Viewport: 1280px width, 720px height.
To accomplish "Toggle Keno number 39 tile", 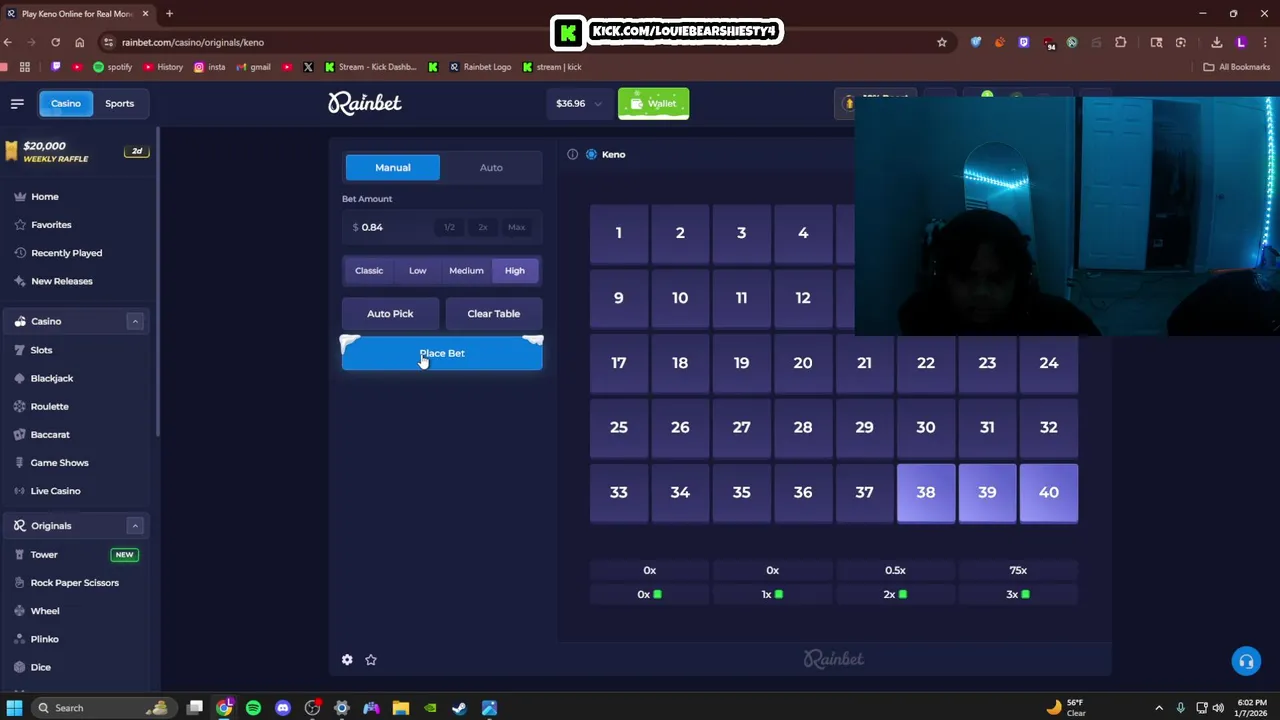I will point(987,492).
